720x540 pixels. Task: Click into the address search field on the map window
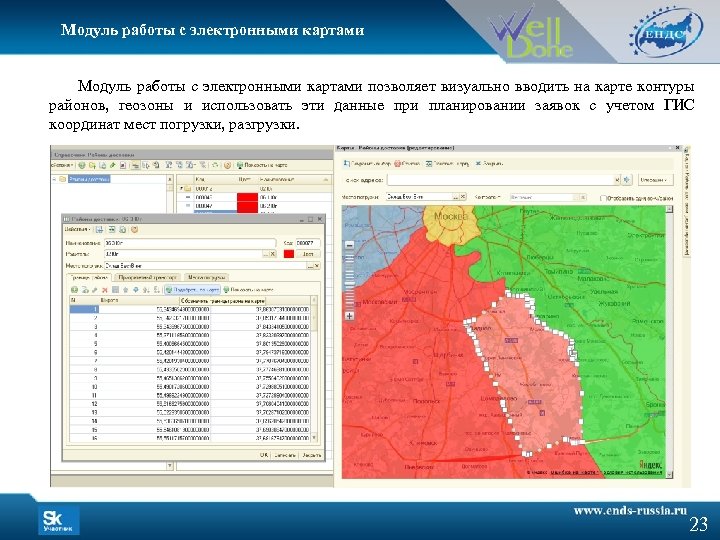click(x=500, y=180)
